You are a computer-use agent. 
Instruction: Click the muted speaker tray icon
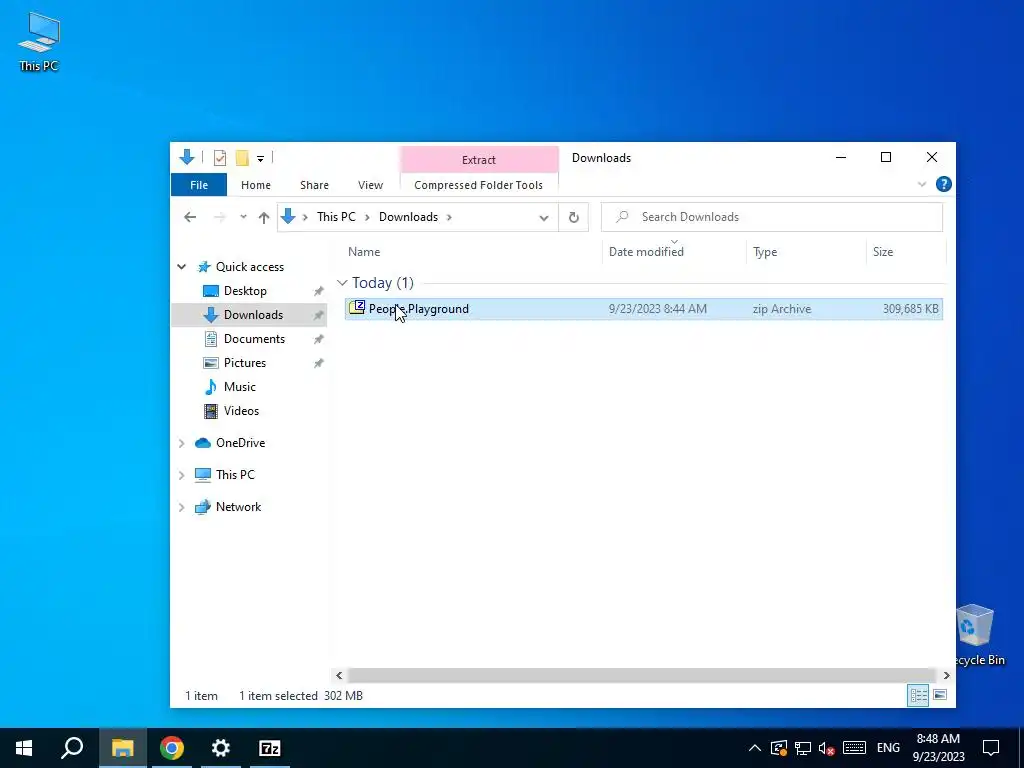[827, 748]
